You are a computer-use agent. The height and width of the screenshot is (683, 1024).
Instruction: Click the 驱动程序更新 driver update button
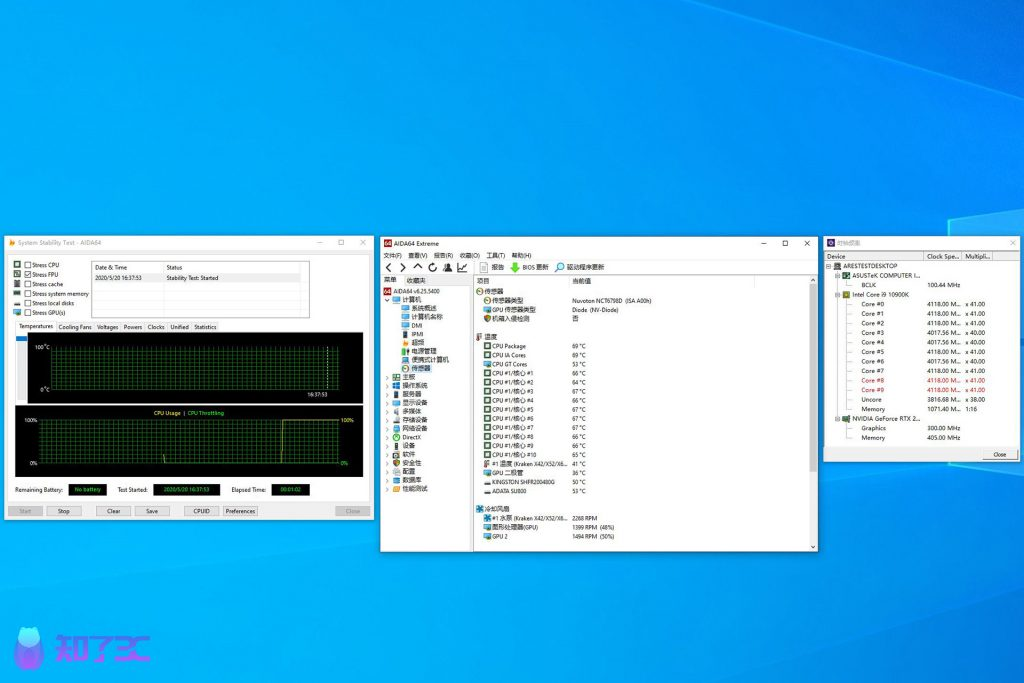point(580,267)
